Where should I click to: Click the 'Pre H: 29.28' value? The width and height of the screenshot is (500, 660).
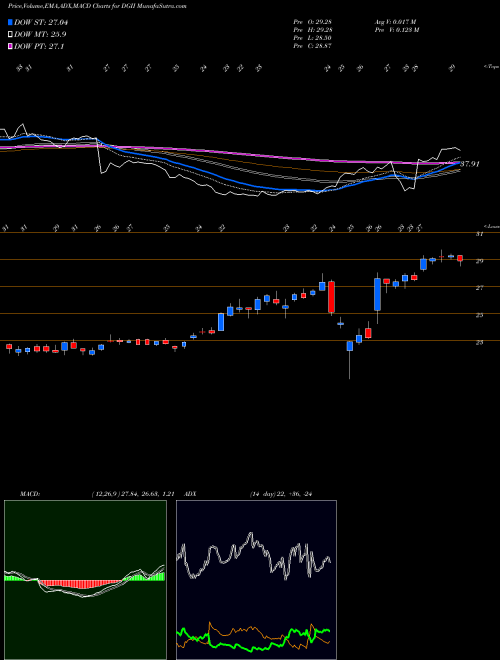pos(312,30)
